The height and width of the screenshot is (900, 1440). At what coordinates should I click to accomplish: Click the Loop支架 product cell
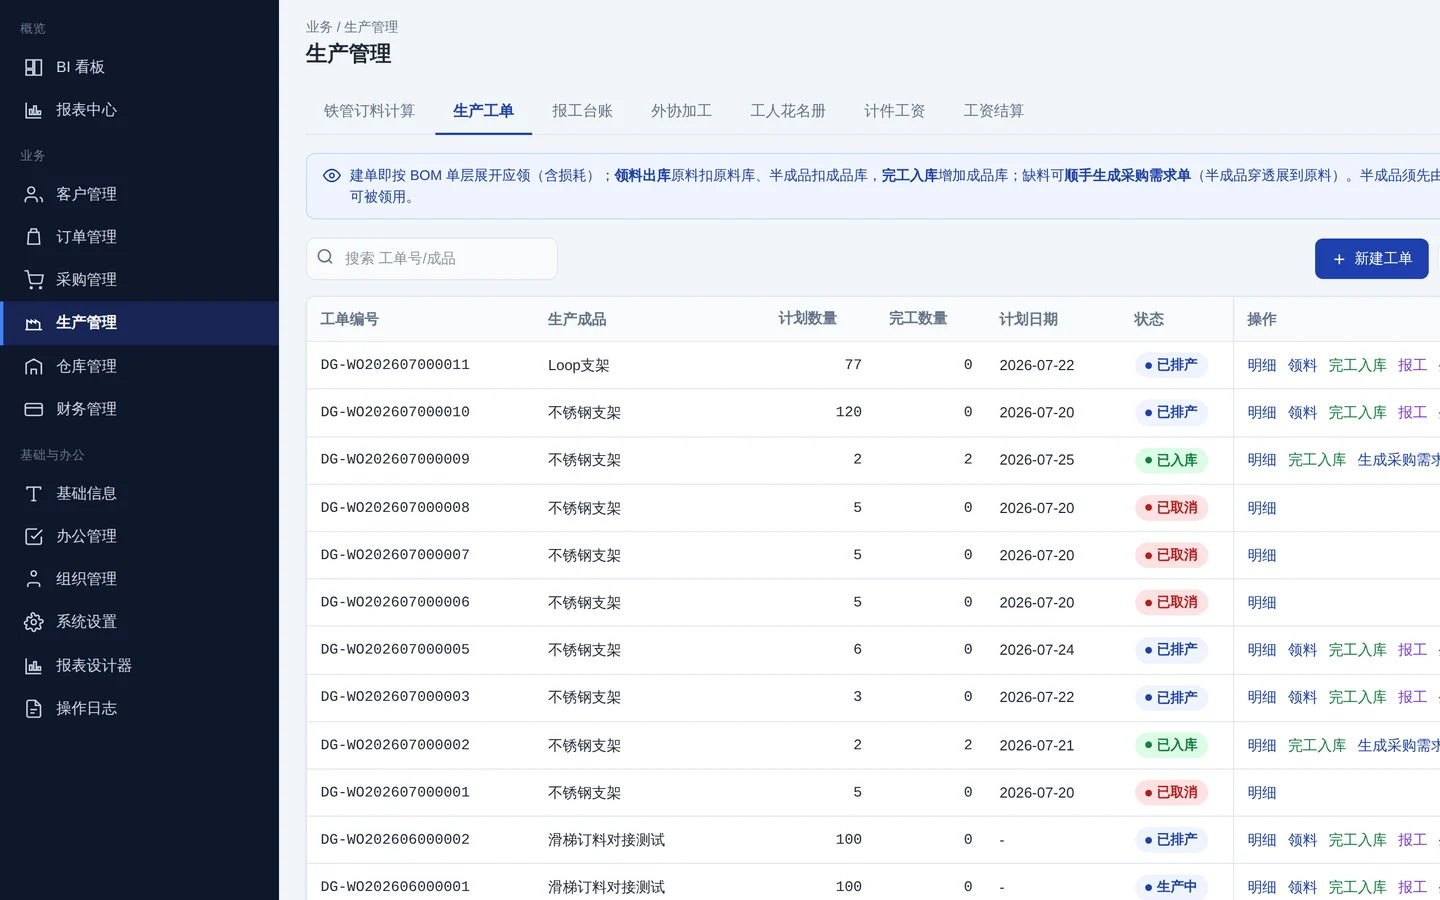point(579,365)
